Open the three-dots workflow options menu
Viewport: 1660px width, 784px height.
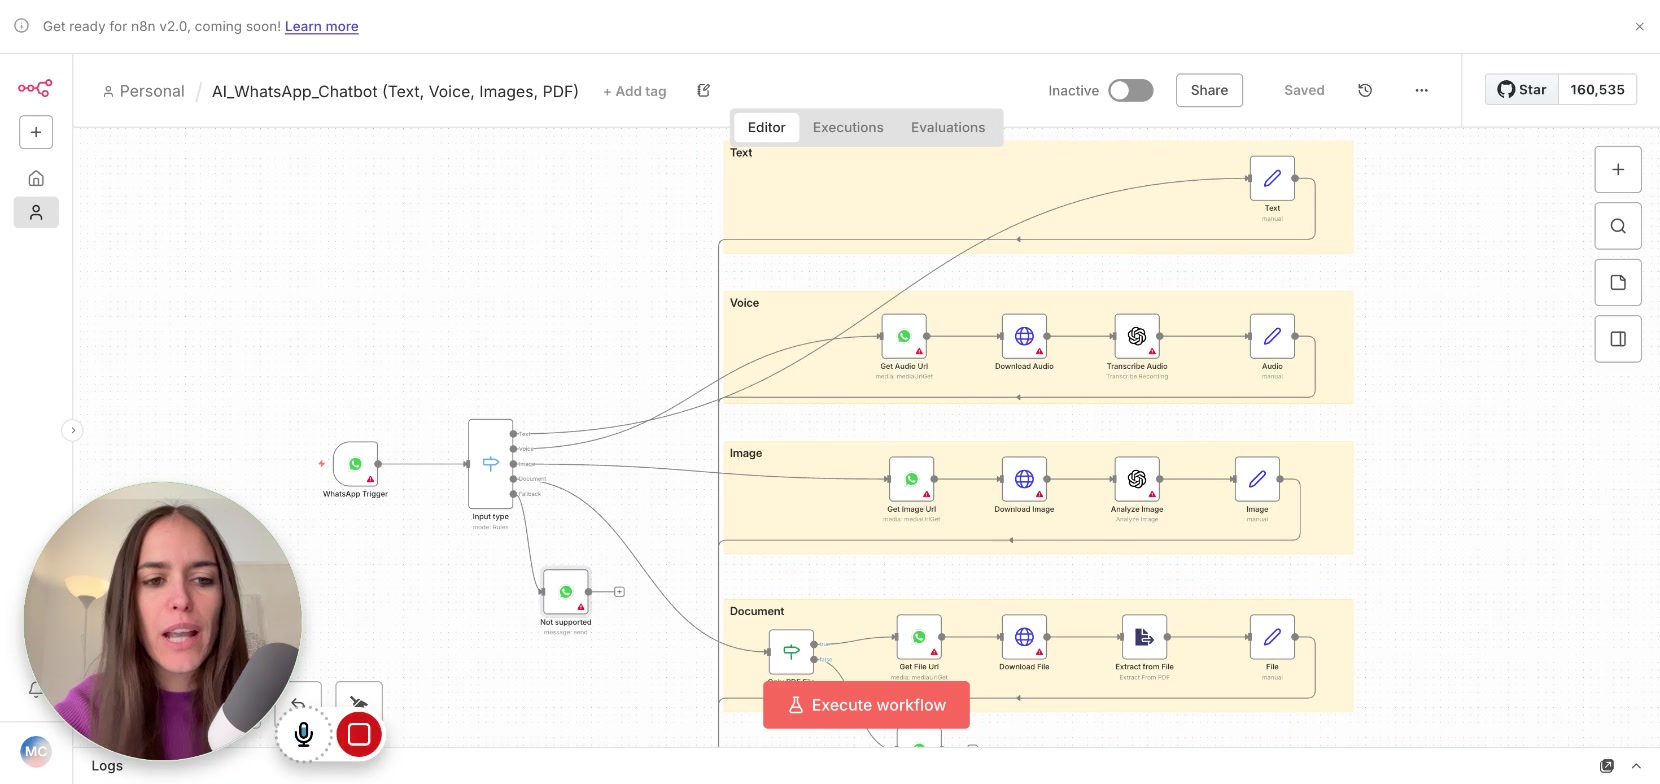1421,90
